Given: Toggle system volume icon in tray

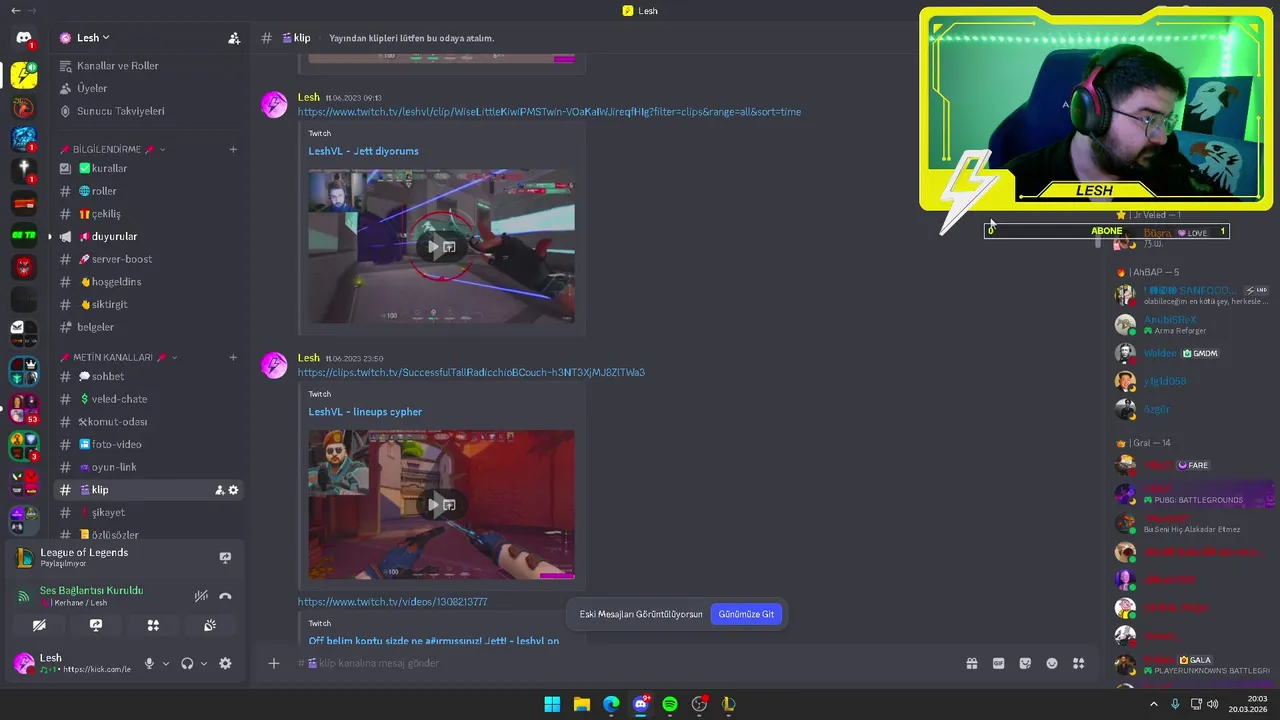Looking at the screenshot, I should point(1213,704).
